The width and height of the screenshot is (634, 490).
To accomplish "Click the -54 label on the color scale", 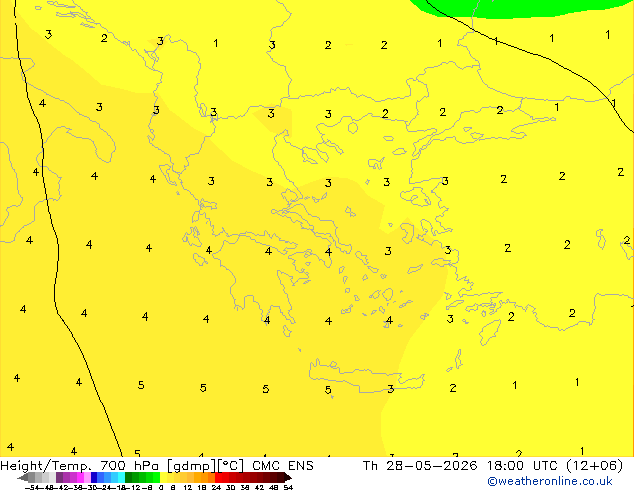I will [x=34, y=487].
